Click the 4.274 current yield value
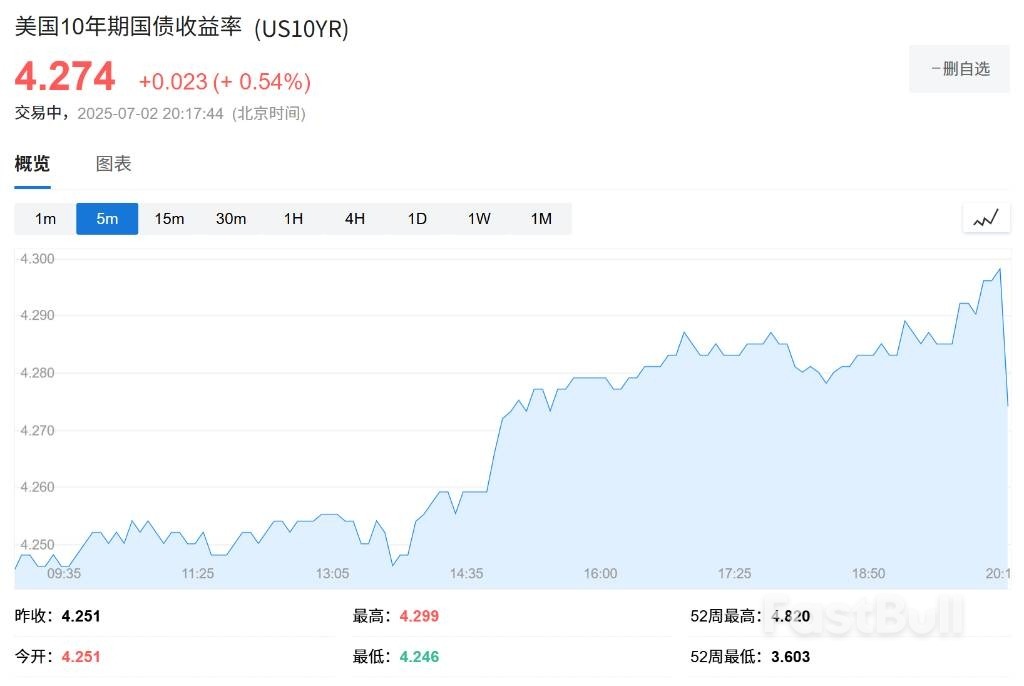The height and width of the screenshot is (686, 1024). [x=65, y=77]
